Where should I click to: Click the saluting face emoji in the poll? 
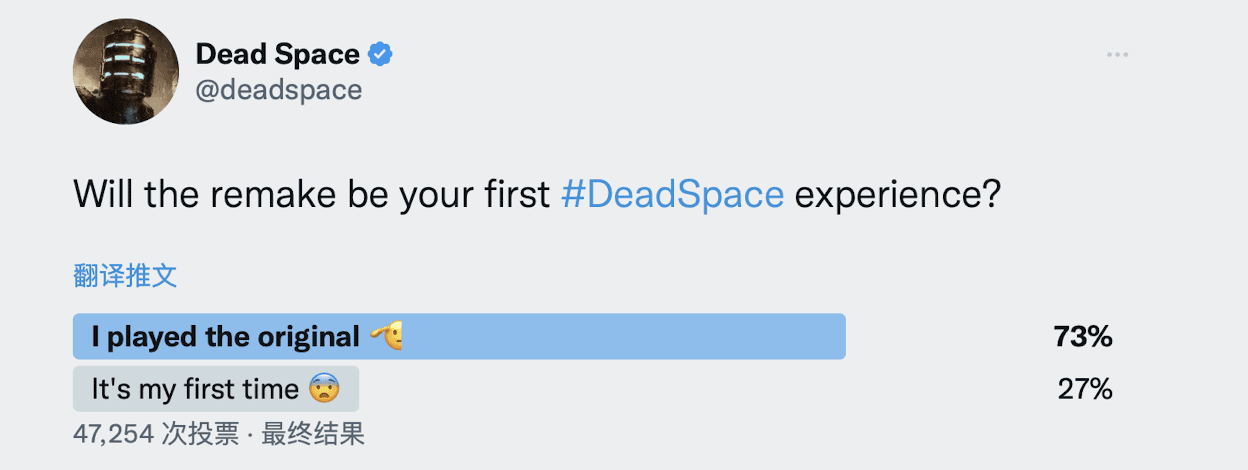(x=387, y=336)
